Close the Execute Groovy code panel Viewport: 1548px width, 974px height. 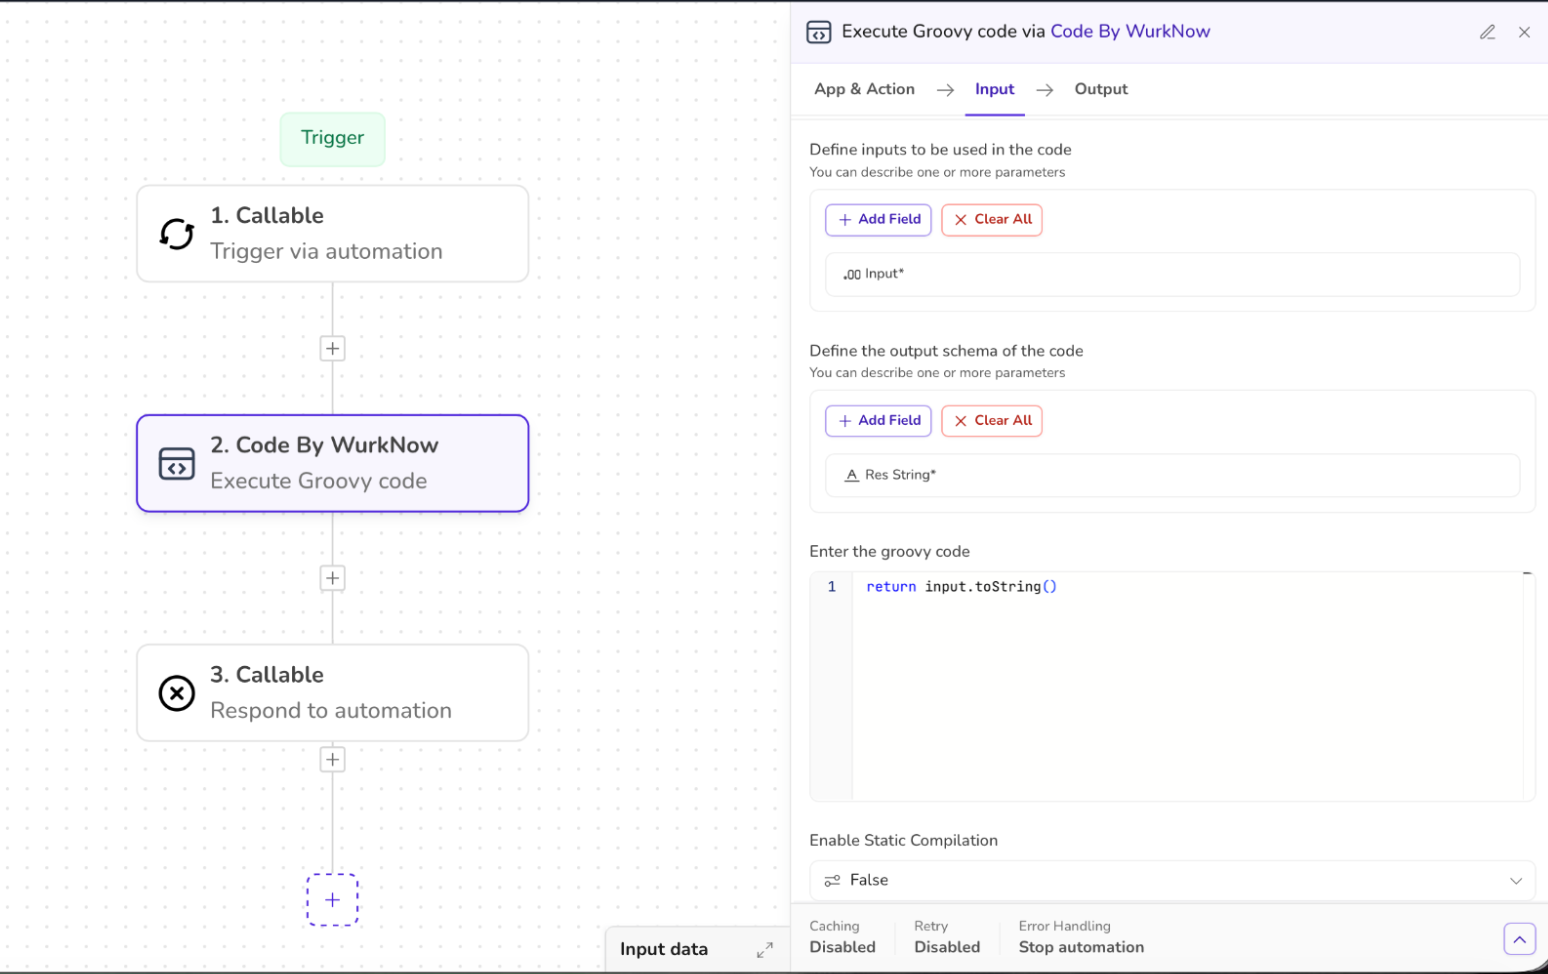click(x=1524, y=32)
